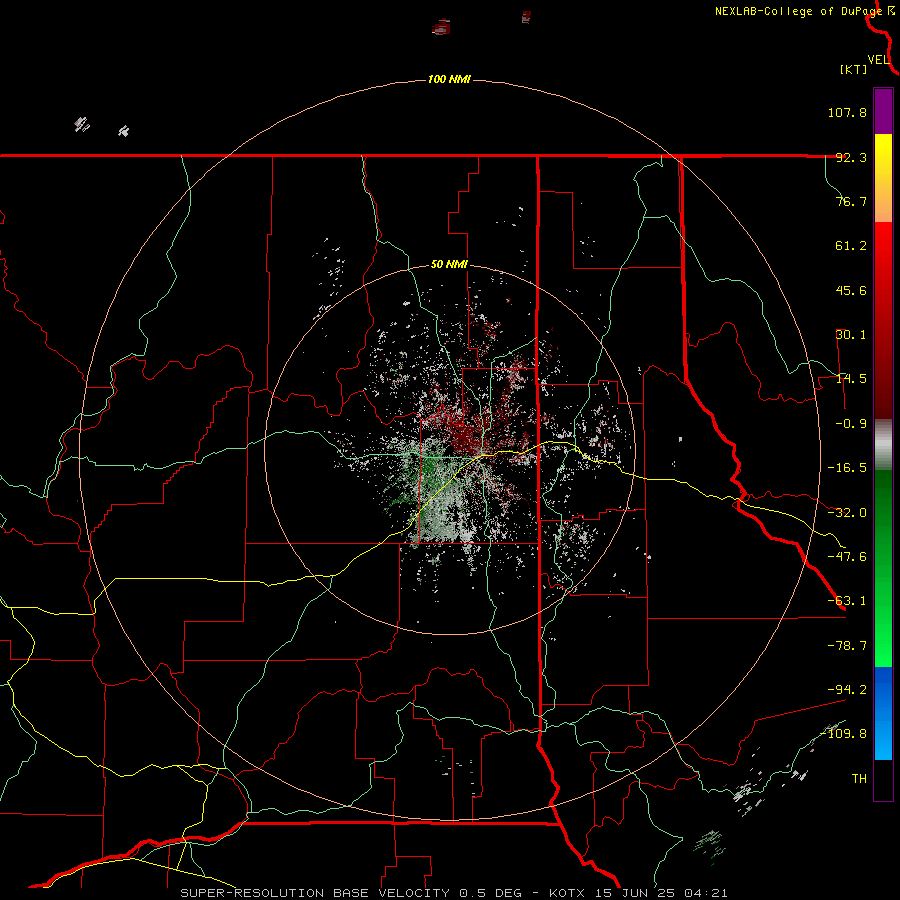Click the 50 NMI range ring label
The height and width of the screenshot is (900, 900).
pyautogui.click(x=449, y=265)
